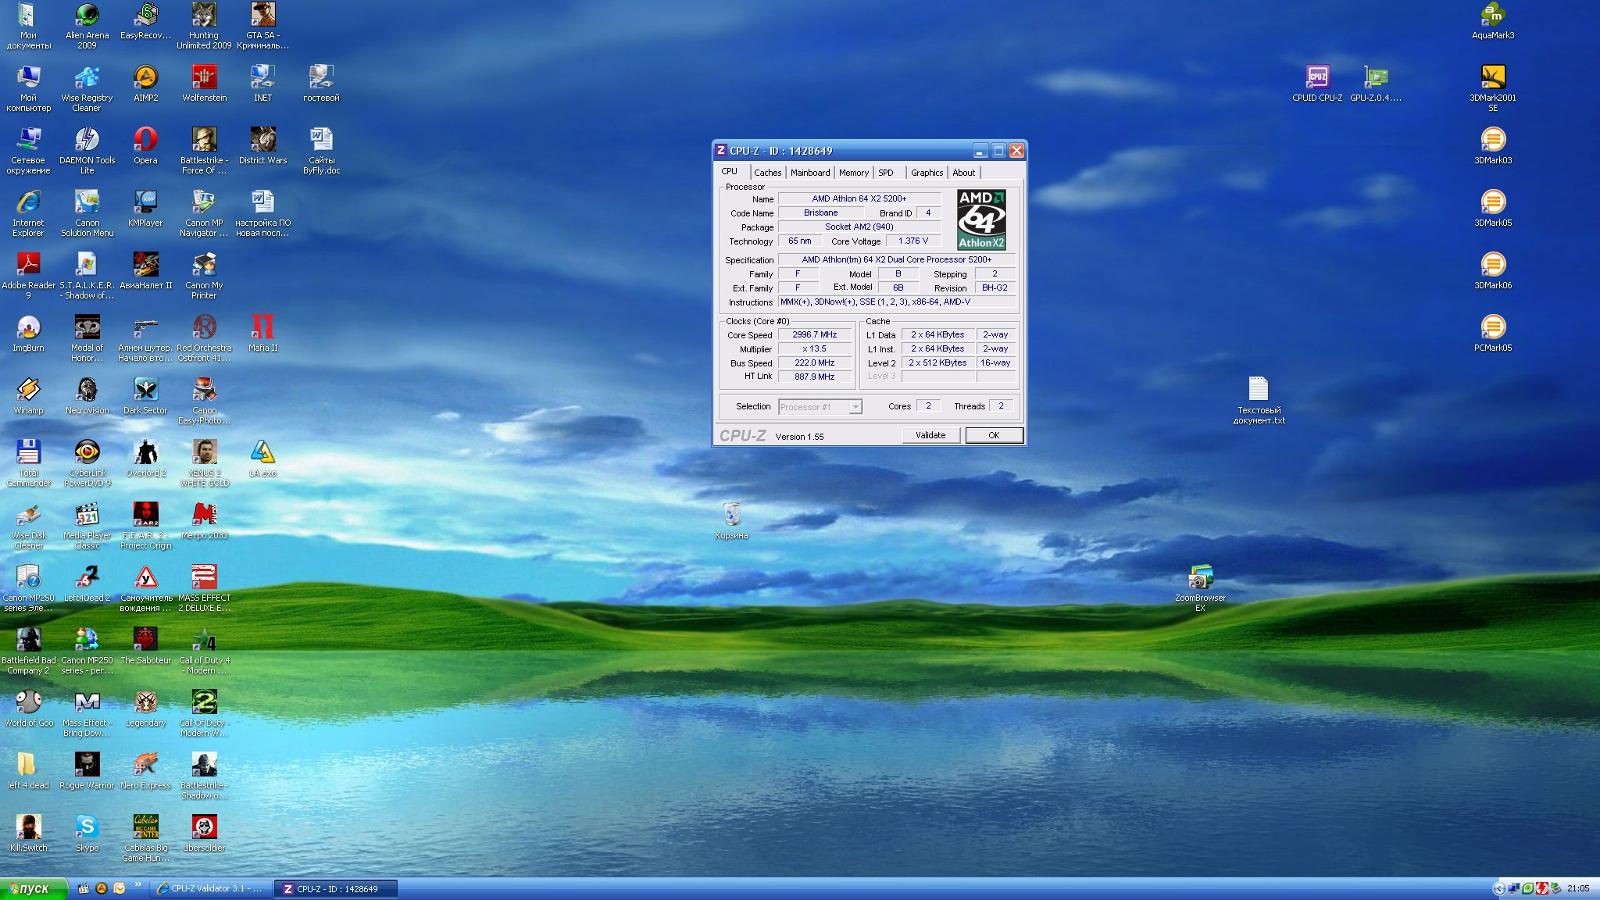Select the Alien Arena 2009 desktop icon

87,26
